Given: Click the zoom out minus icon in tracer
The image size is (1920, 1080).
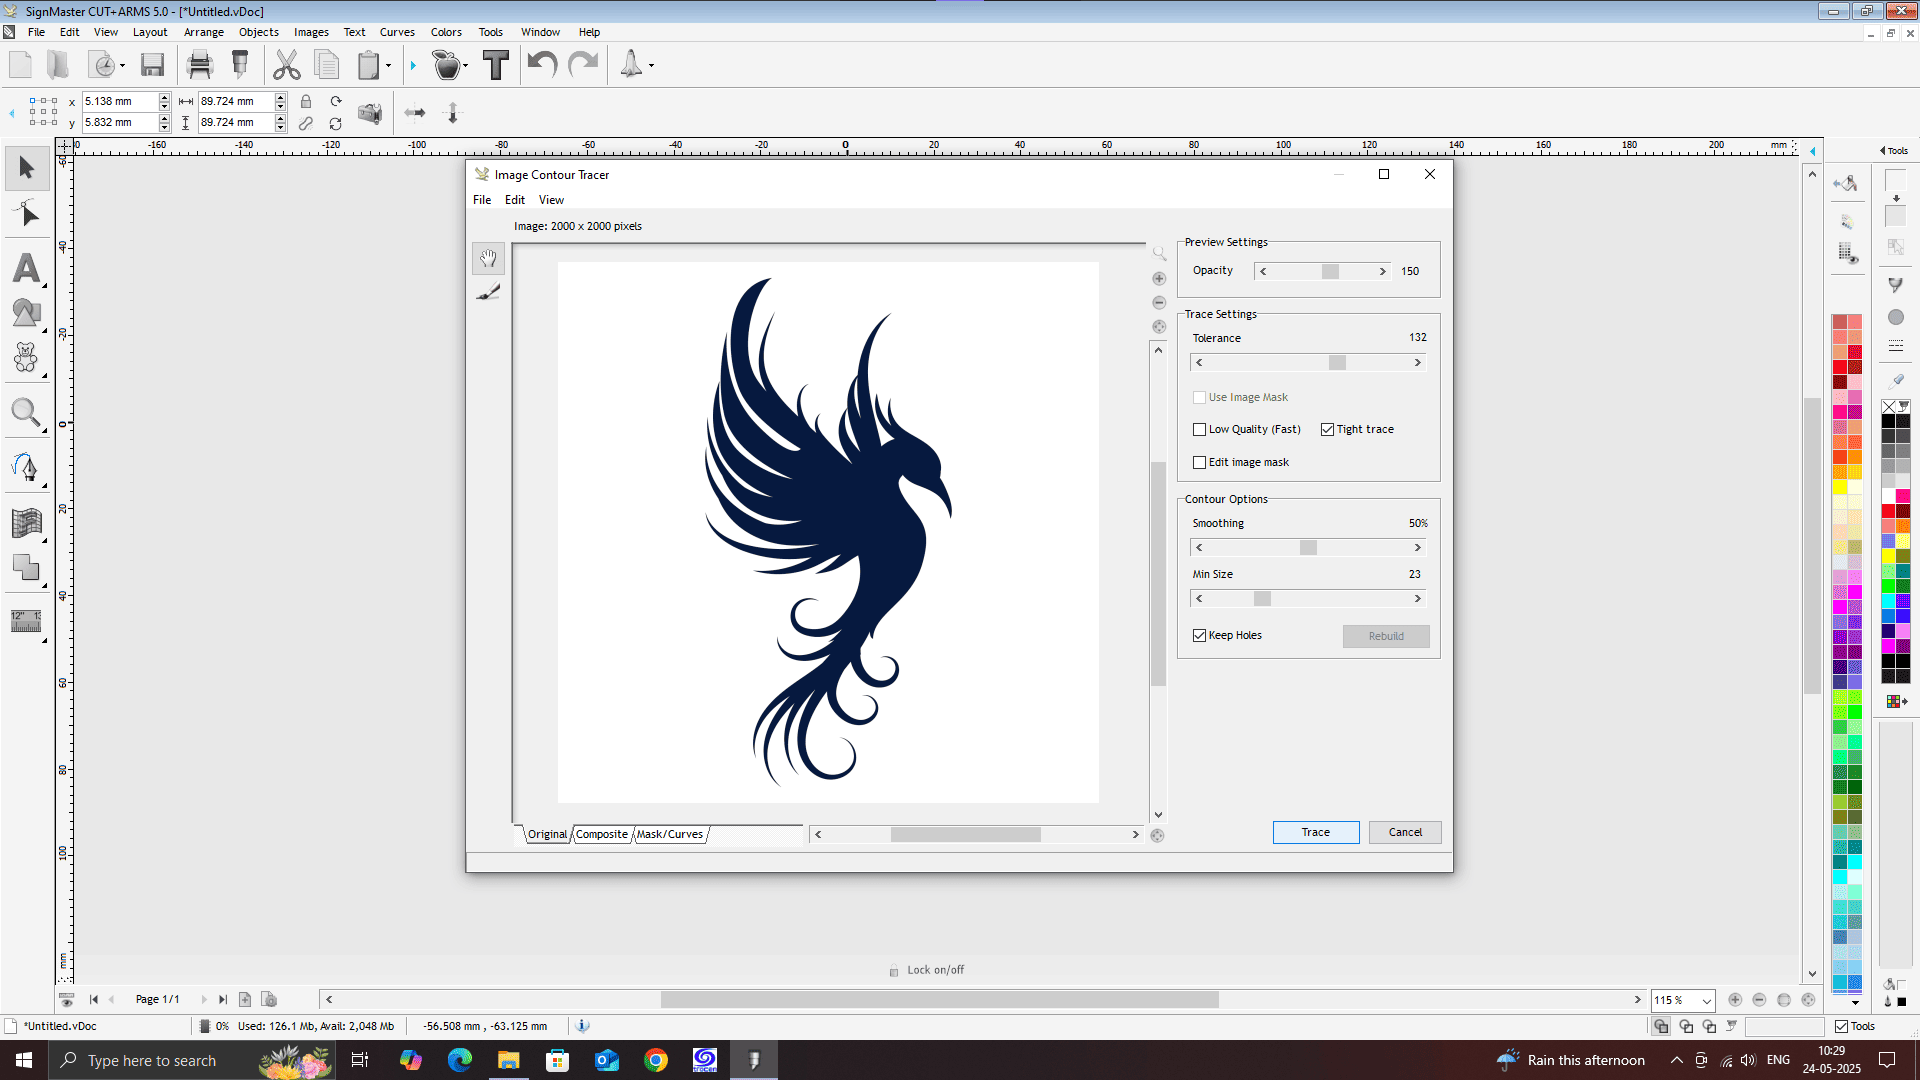Looking at the screenshot, I should 1159,303.
